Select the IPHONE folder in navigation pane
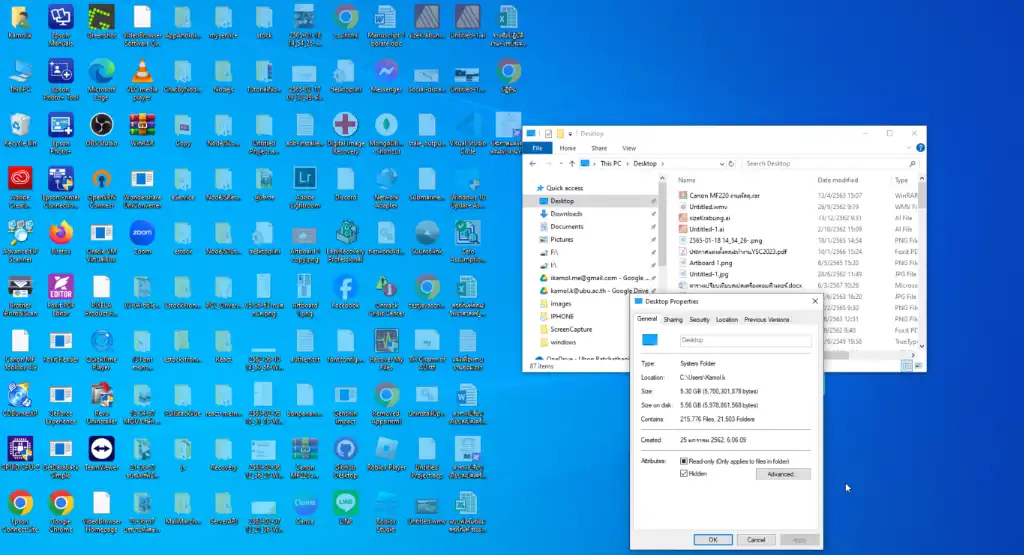The image size is (1024, 555). pos(562,316)
